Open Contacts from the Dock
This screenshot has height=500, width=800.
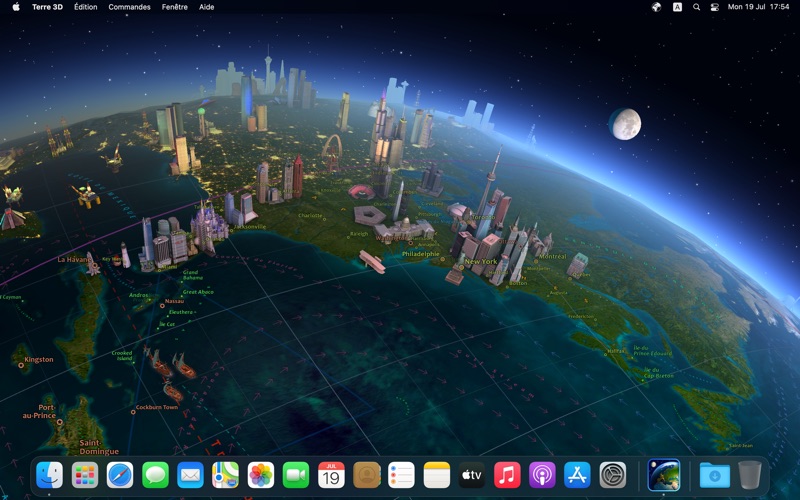[366, 475]
